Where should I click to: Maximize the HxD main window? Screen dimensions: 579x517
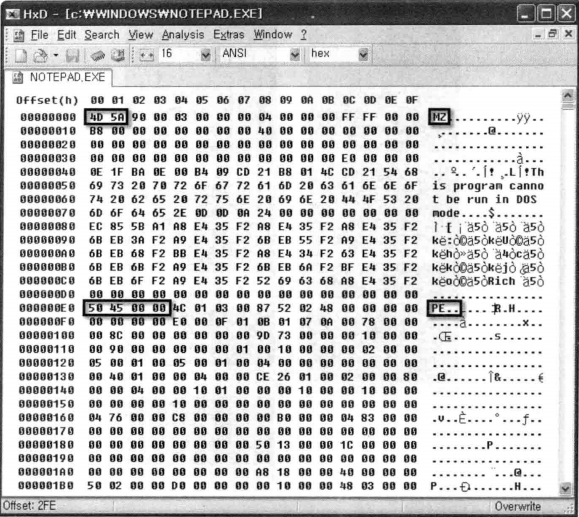tap(546, 14)
